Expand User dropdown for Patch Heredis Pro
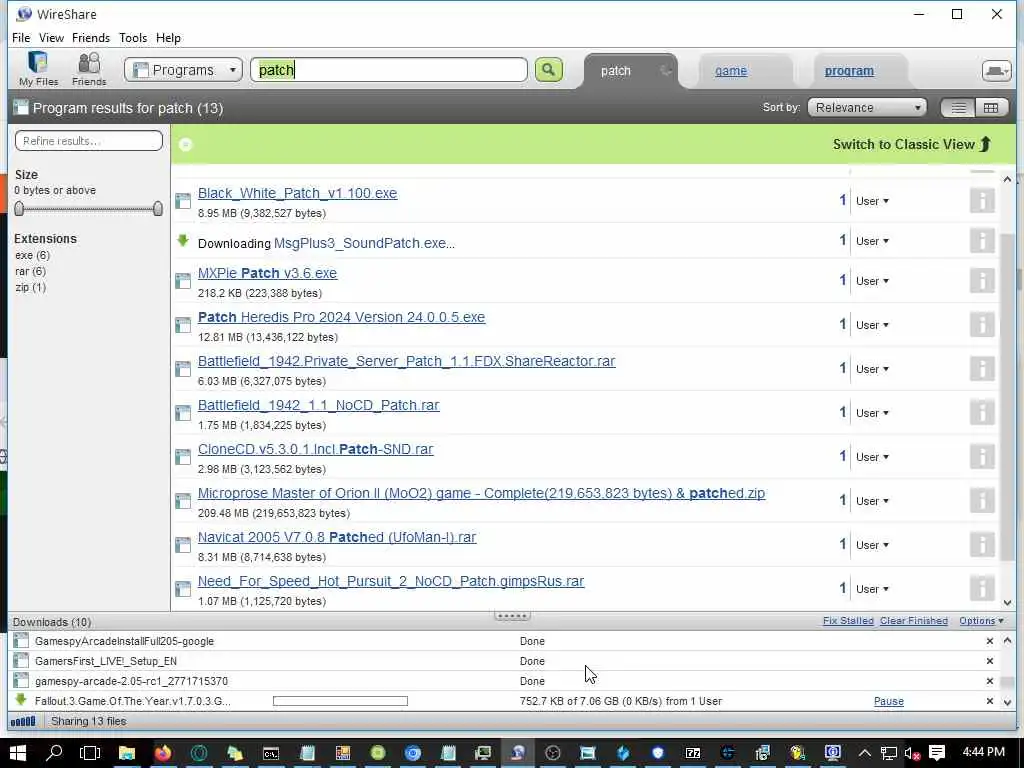The image size is (1024, 768). click(872, 325)
